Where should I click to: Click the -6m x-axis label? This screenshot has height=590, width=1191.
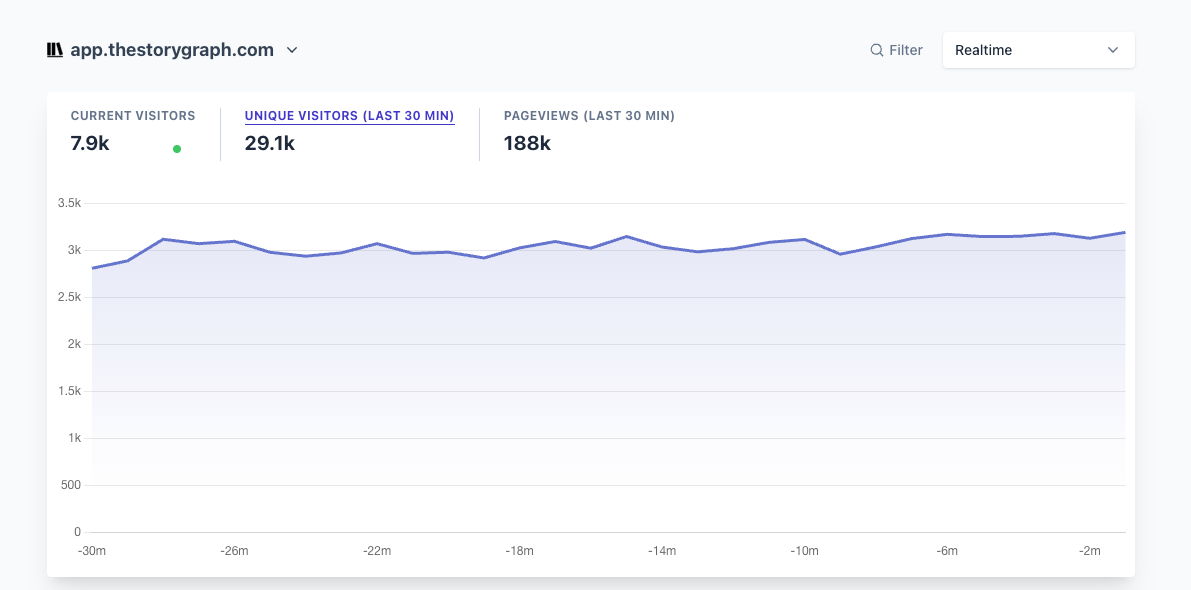click(947, 551)
